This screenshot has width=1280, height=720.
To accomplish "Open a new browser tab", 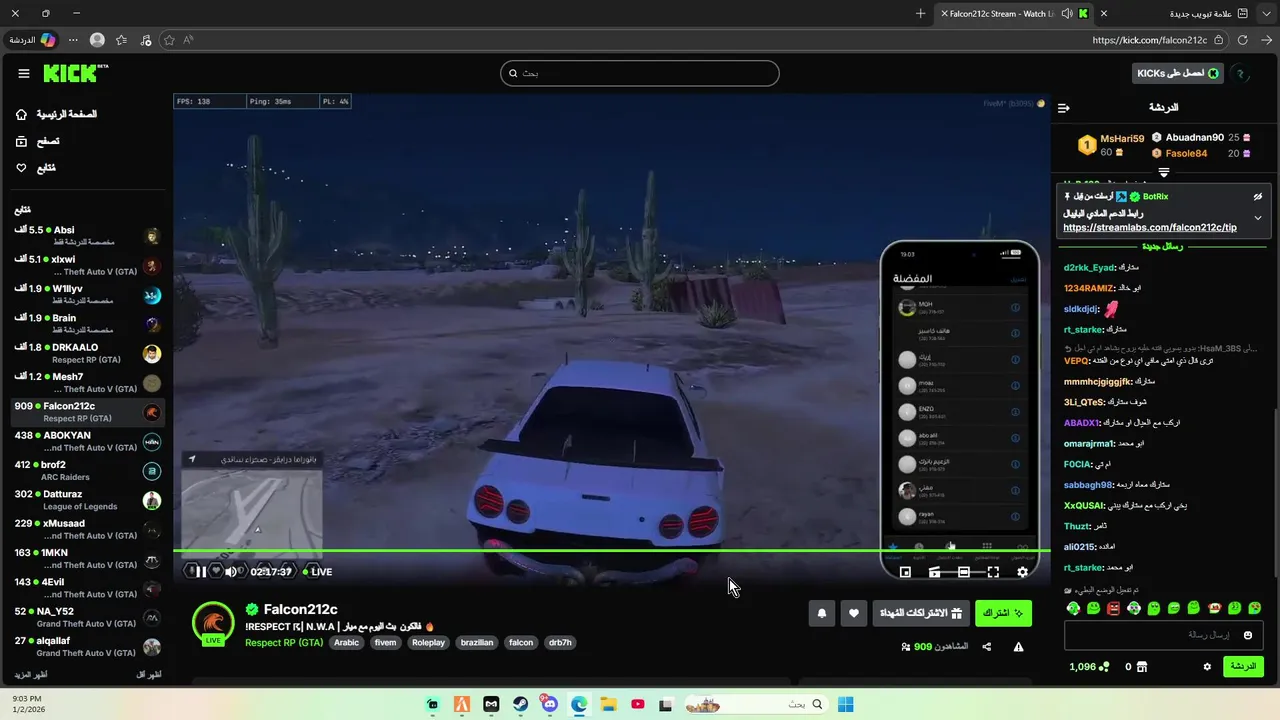I will [x=920, y=13].
